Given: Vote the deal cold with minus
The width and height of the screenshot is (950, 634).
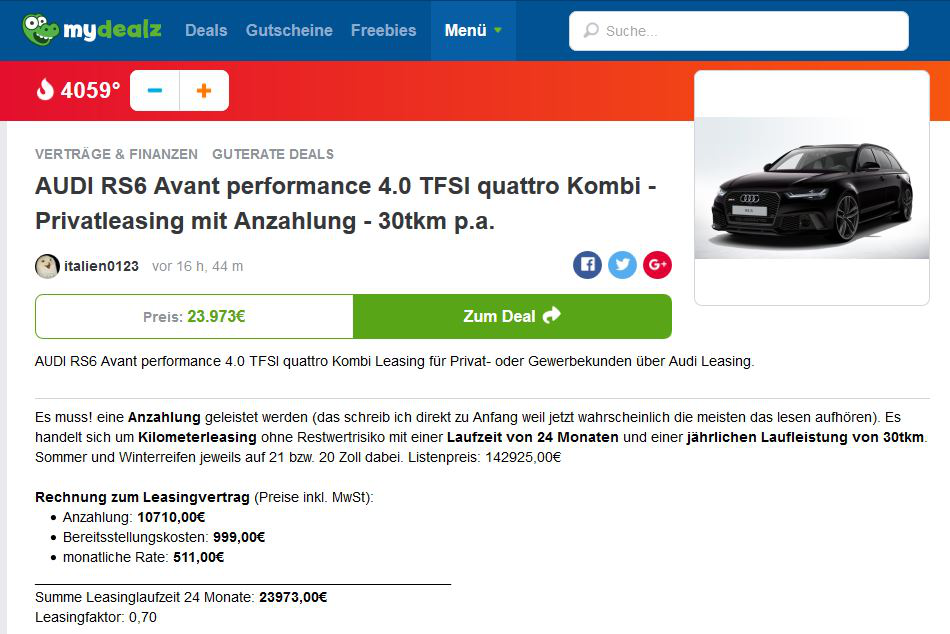Looking at the screenshot, I should point(155,91).
